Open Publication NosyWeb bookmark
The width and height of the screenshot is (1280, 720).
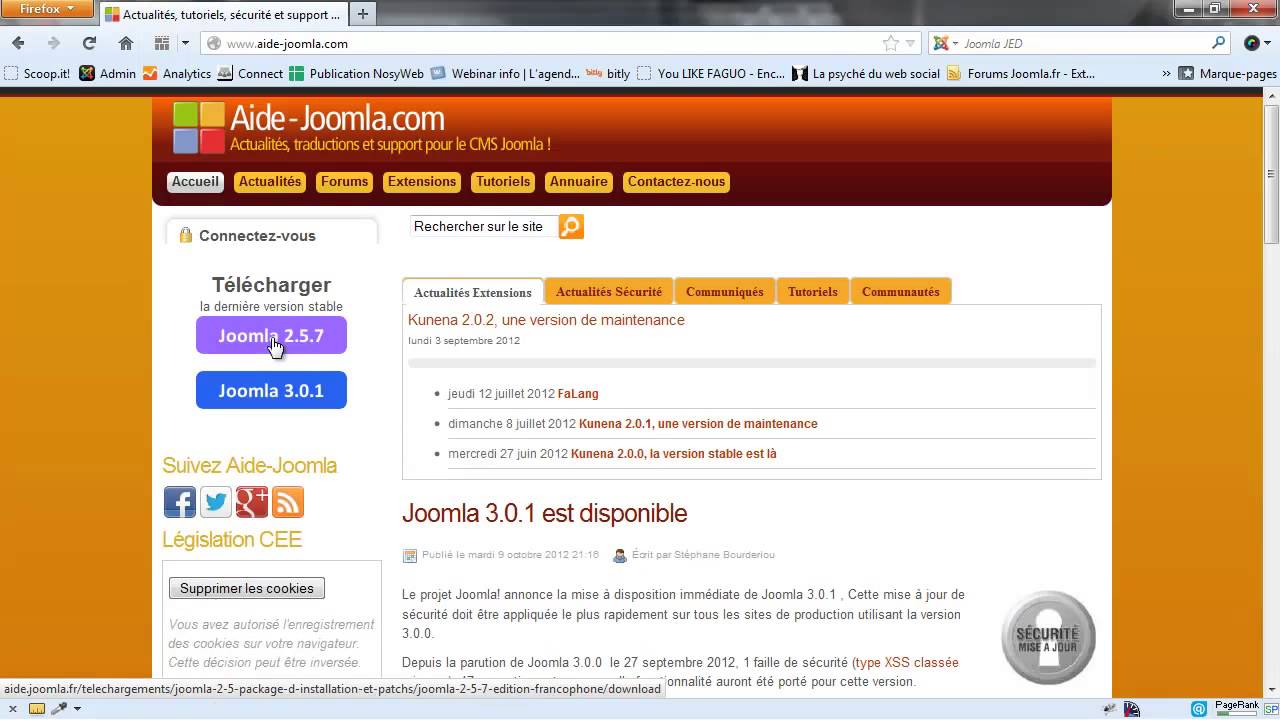click(x=356, y=73)
